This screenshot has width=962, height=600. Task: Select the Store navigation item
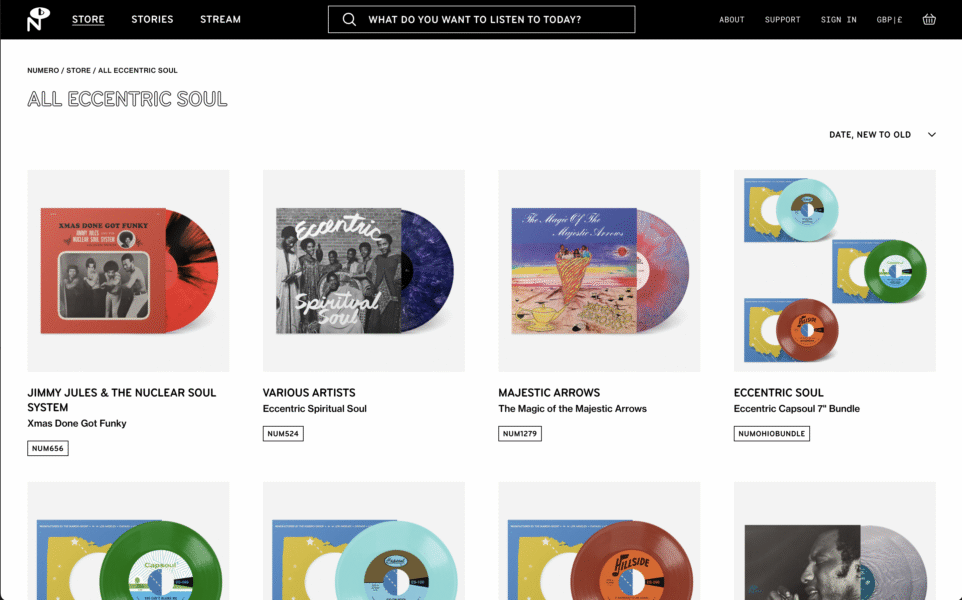(x=88, y=19)
